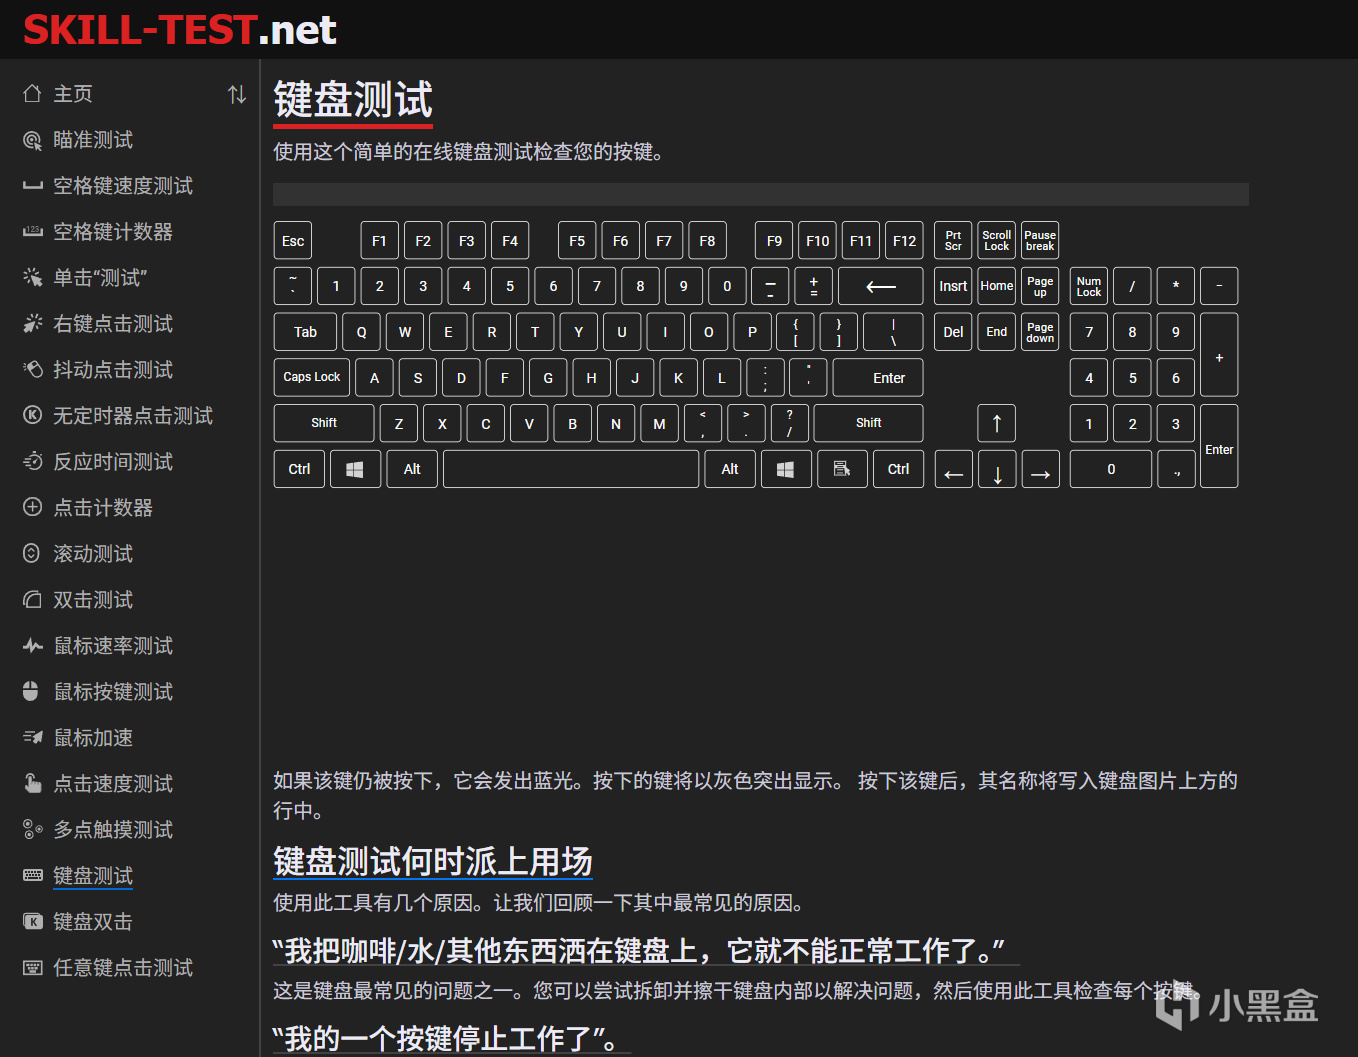Click the SKILL-TEST.net logo

(180, 30)
